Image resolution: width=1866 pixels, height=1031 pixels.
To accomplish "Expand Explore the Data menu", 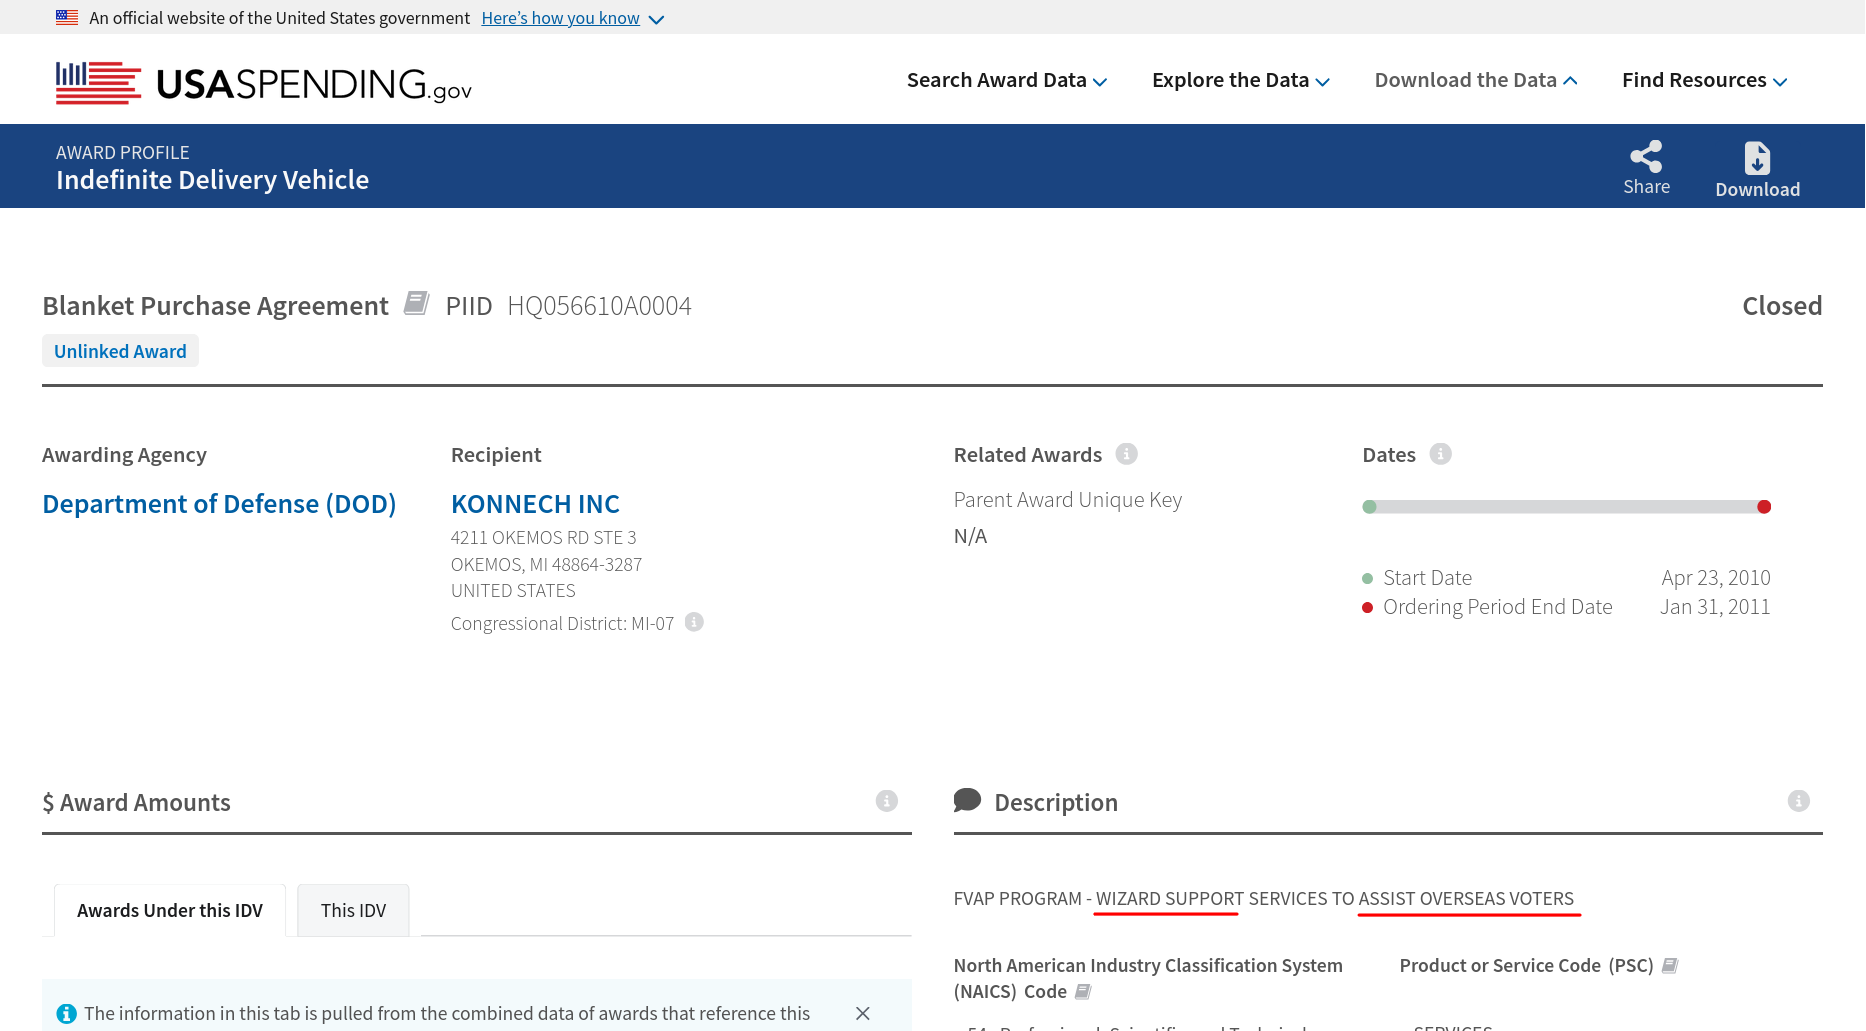I will click(x=1240, y=80).
